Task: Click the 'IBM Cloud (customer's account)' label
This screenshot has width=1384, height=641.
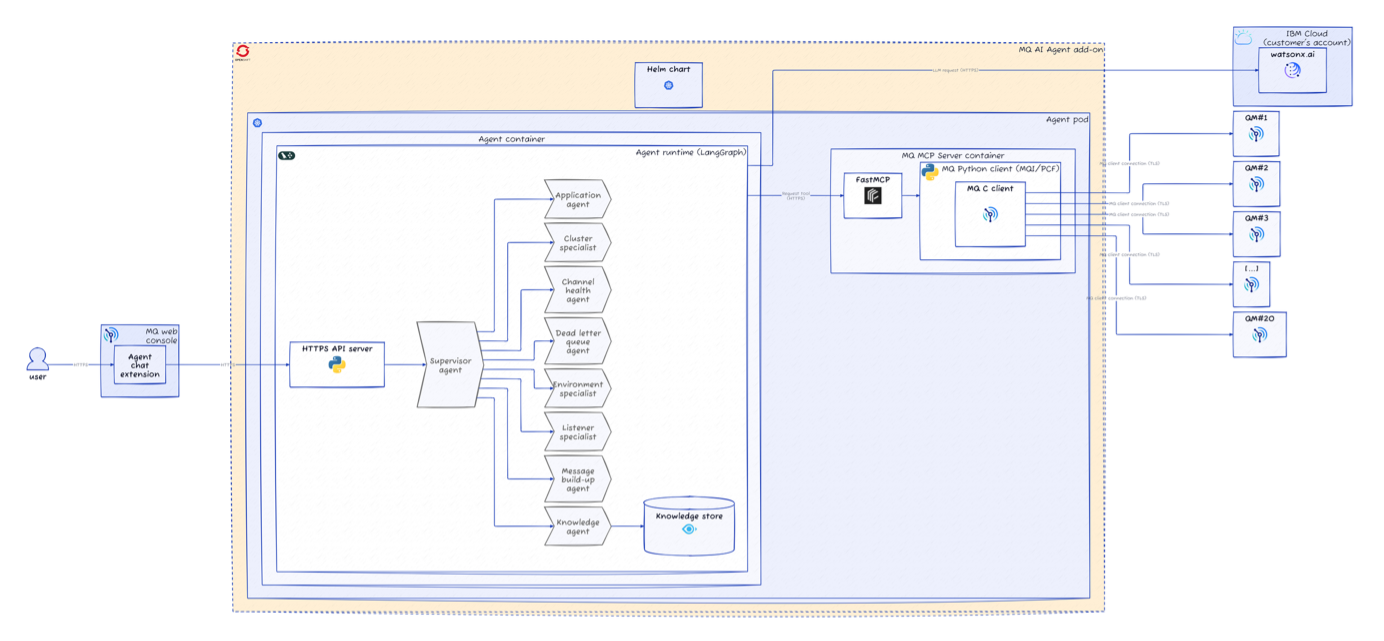Action: (1306, 38)
